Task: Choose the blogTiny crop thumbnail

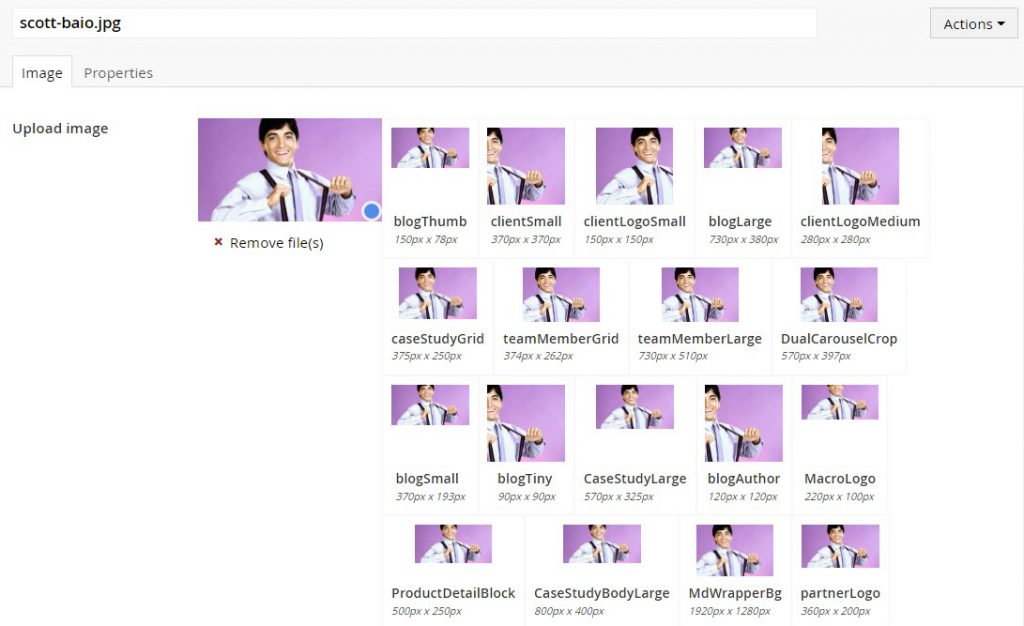Action: [526, 423]
